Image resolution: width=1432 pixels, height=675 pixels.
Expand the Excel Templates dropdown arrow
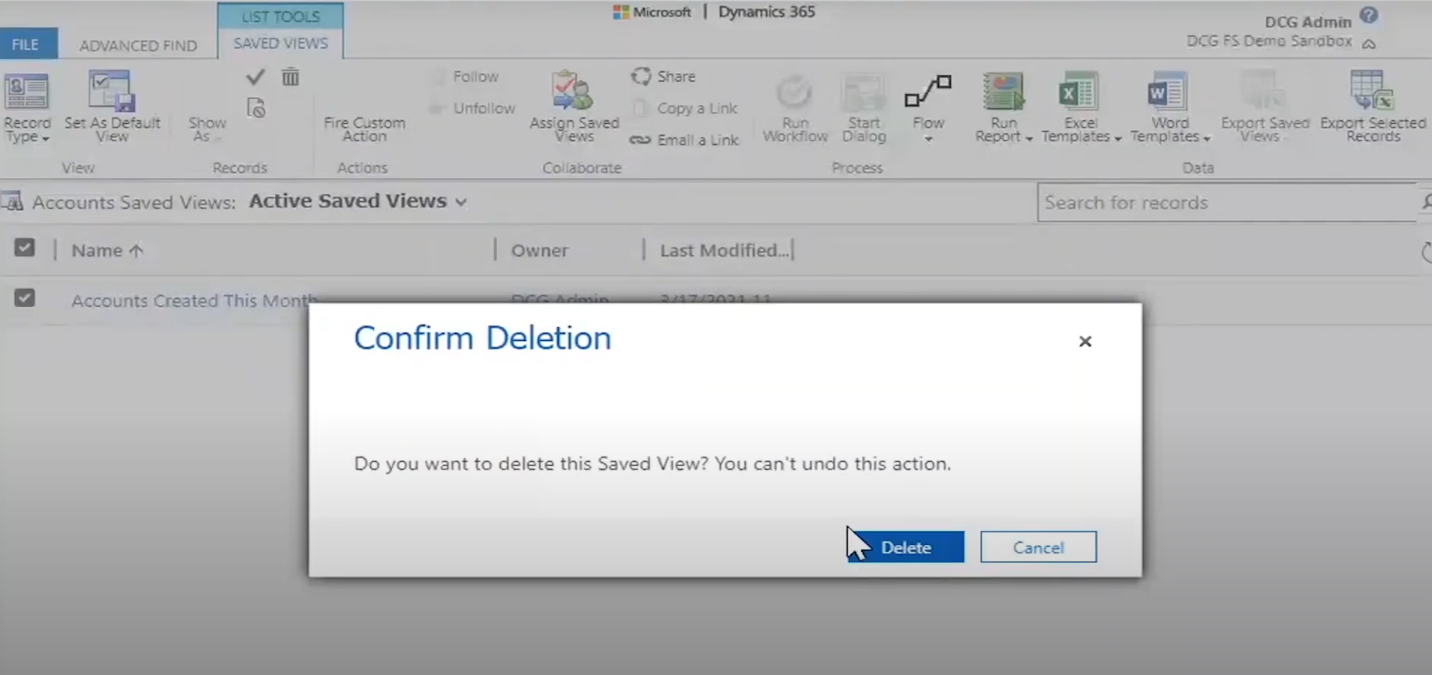point(1118,139)
